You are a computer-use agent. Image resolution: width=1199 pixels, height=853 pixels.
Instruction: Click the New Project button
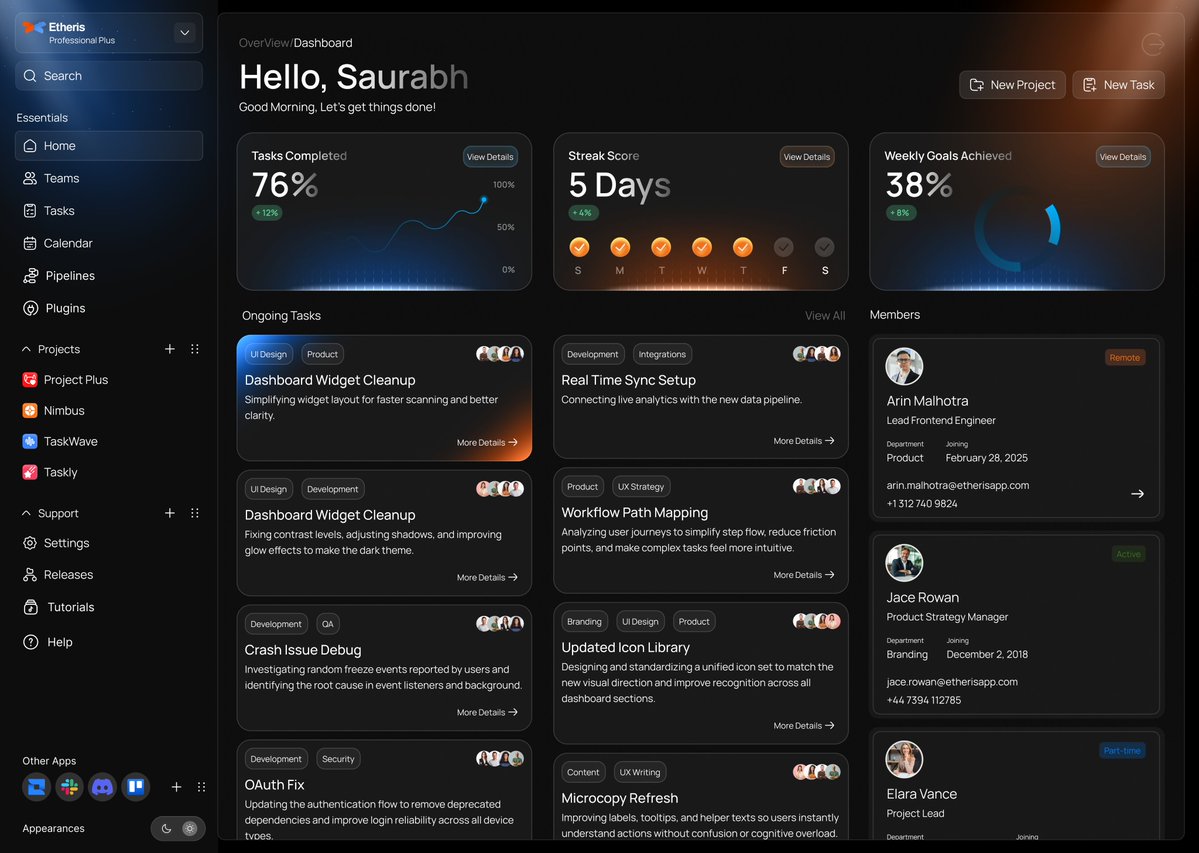pos(1012,84)
